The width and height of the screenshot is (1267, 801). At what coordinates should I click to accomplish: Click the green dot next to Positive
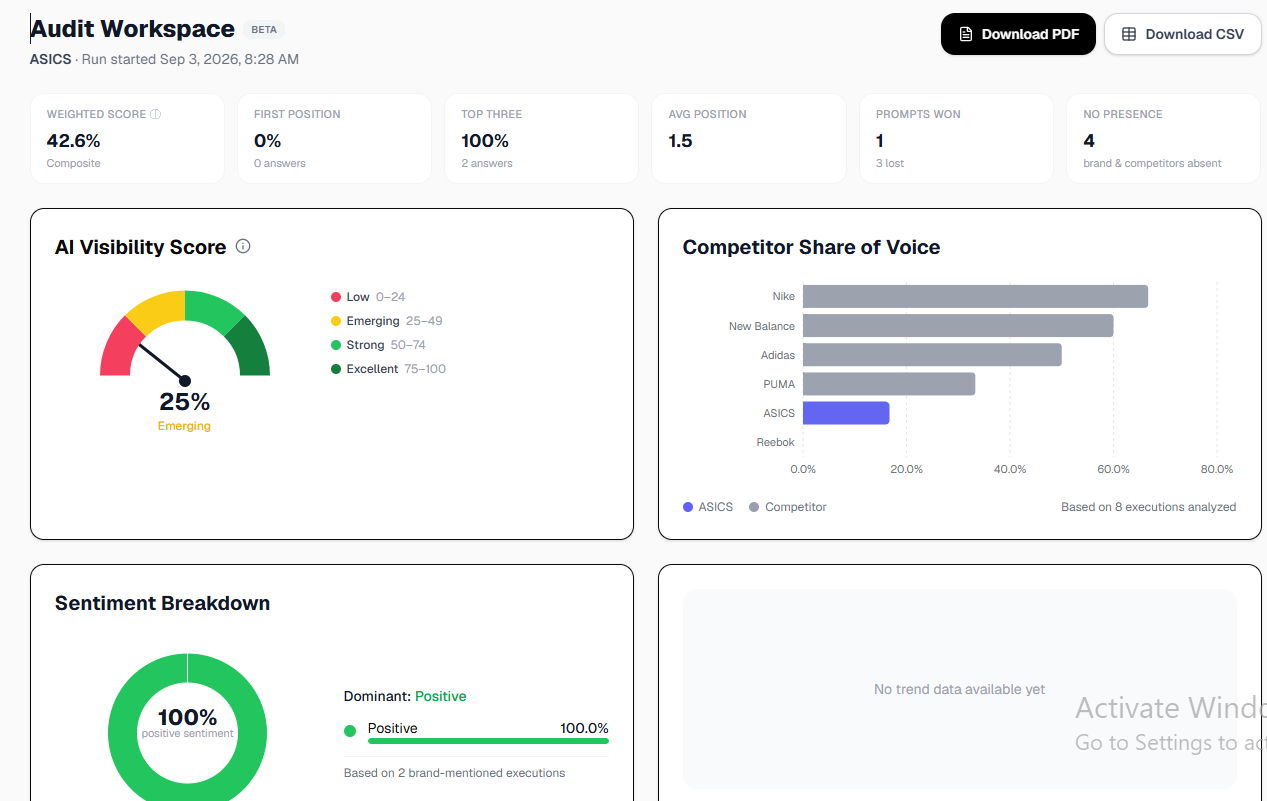pos(350,731)
